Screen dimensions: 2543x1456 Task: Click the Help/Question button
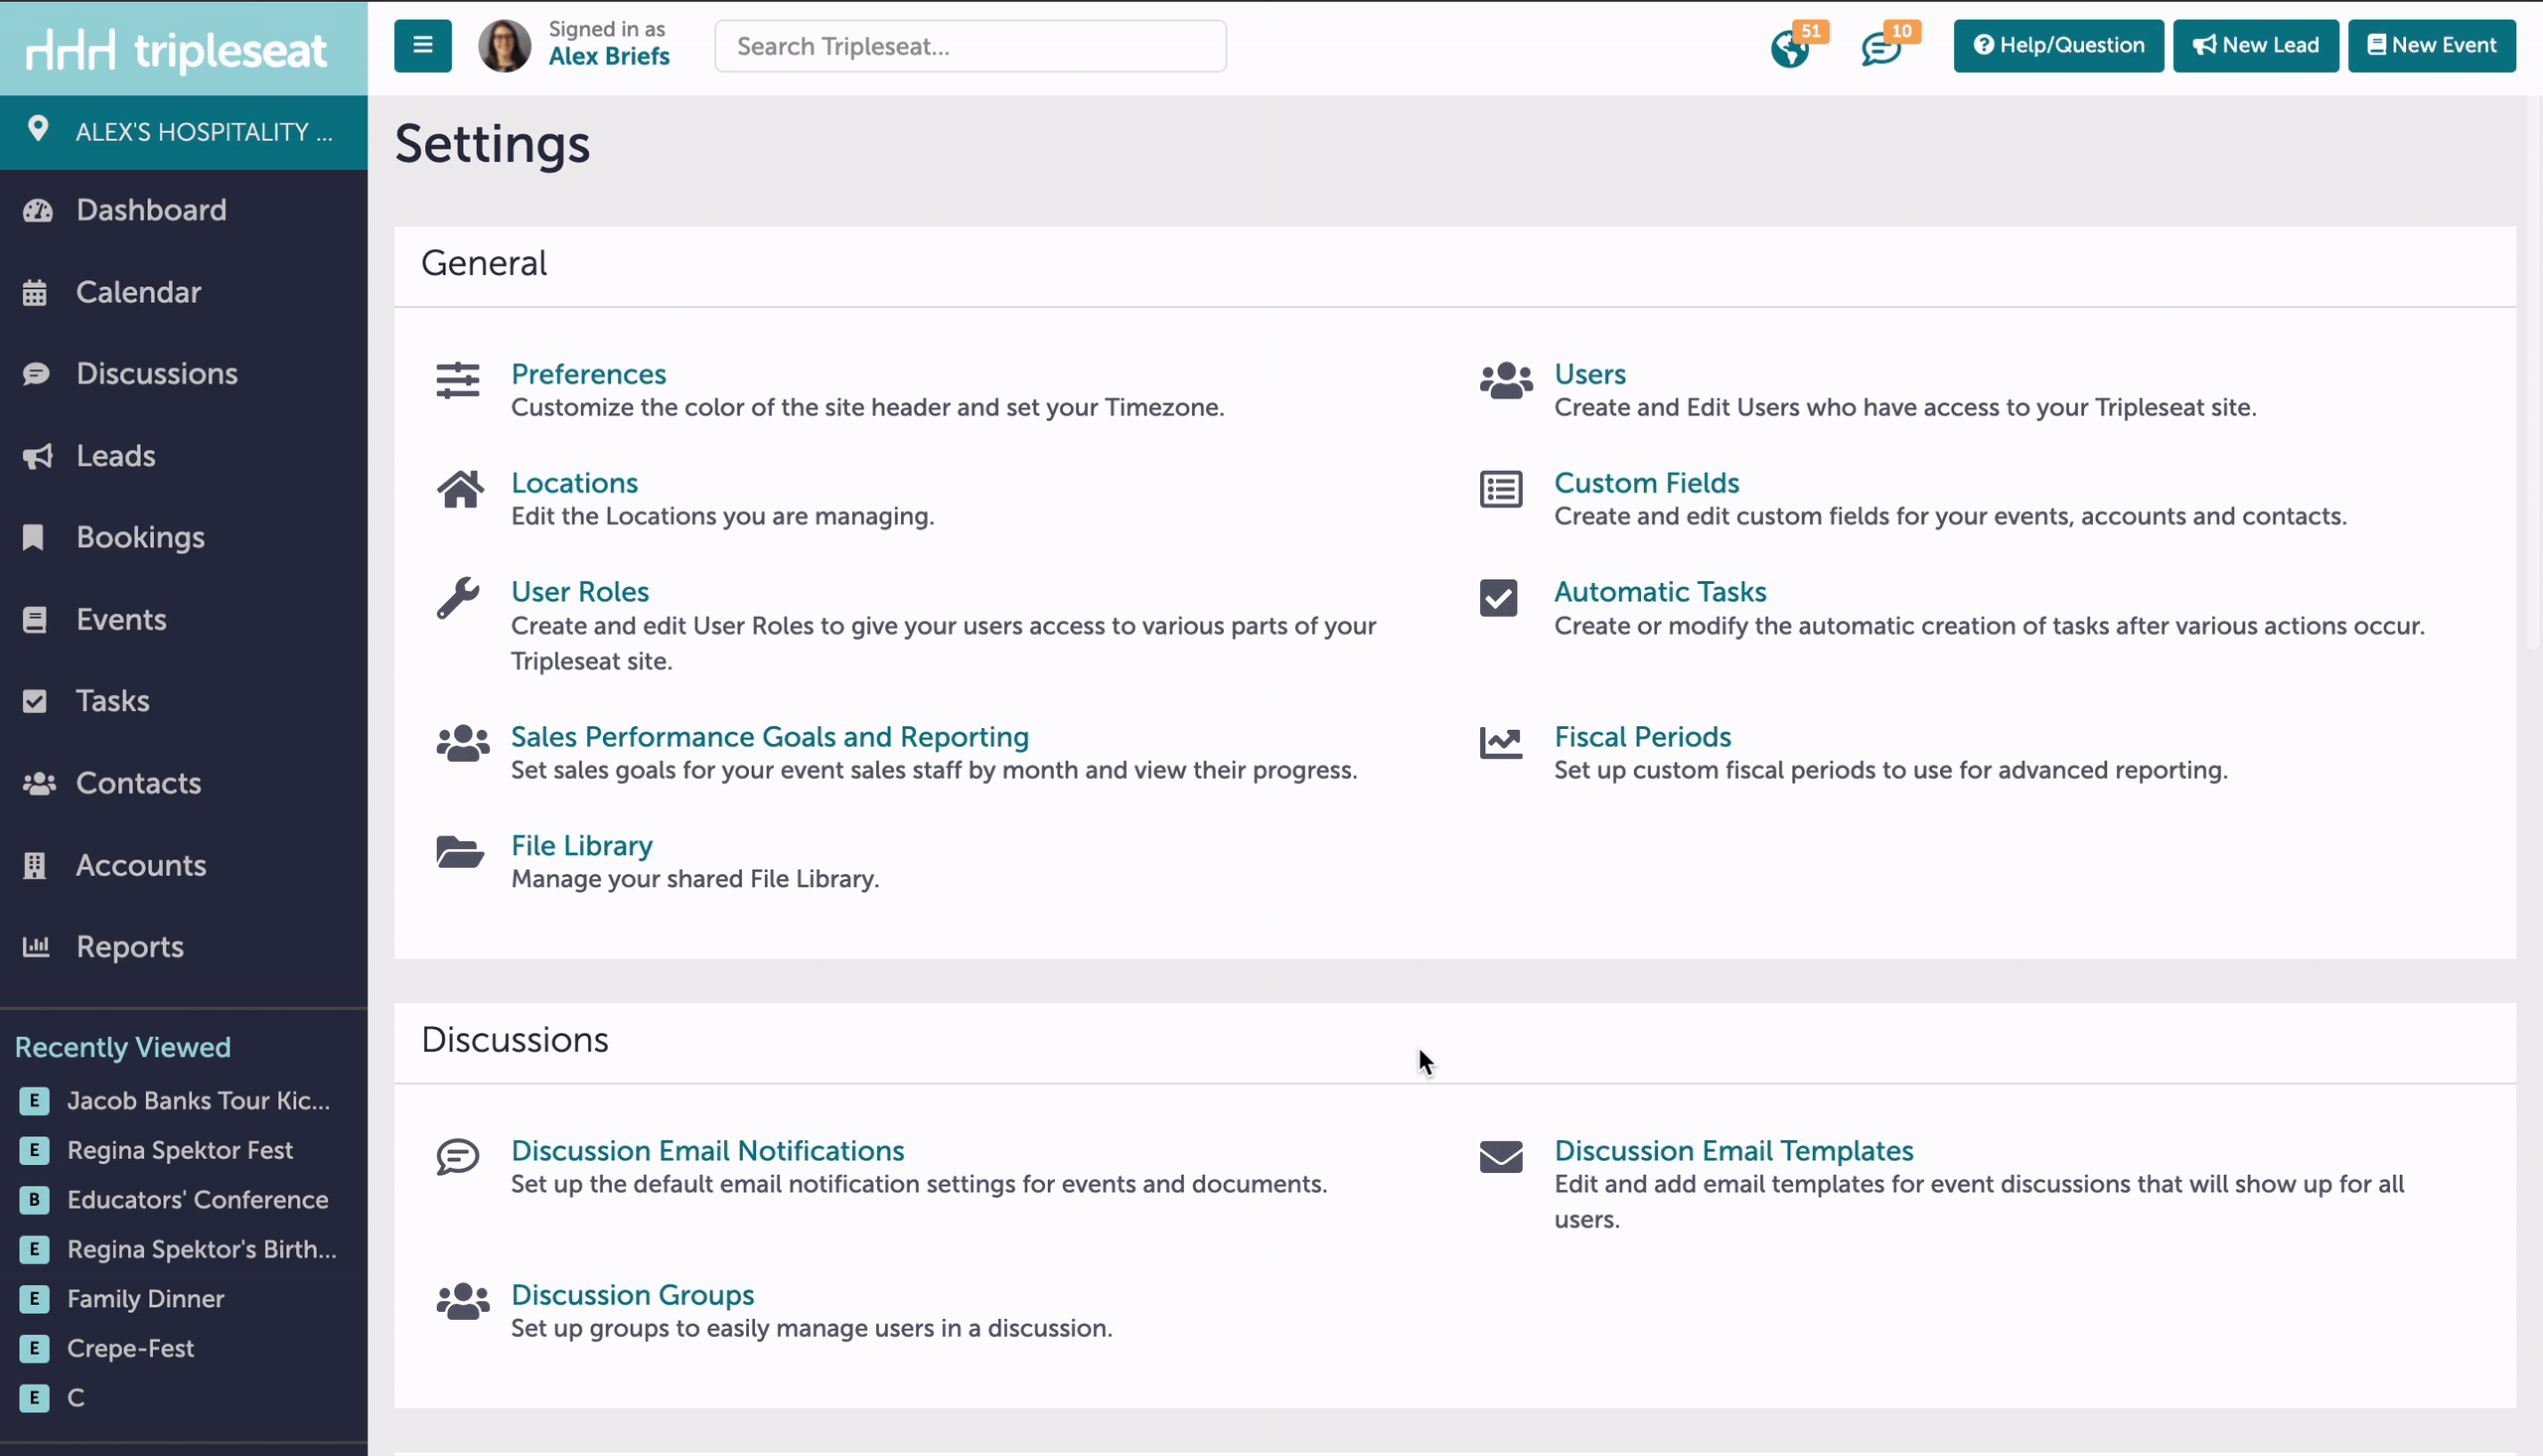[x=2058, y=46]
